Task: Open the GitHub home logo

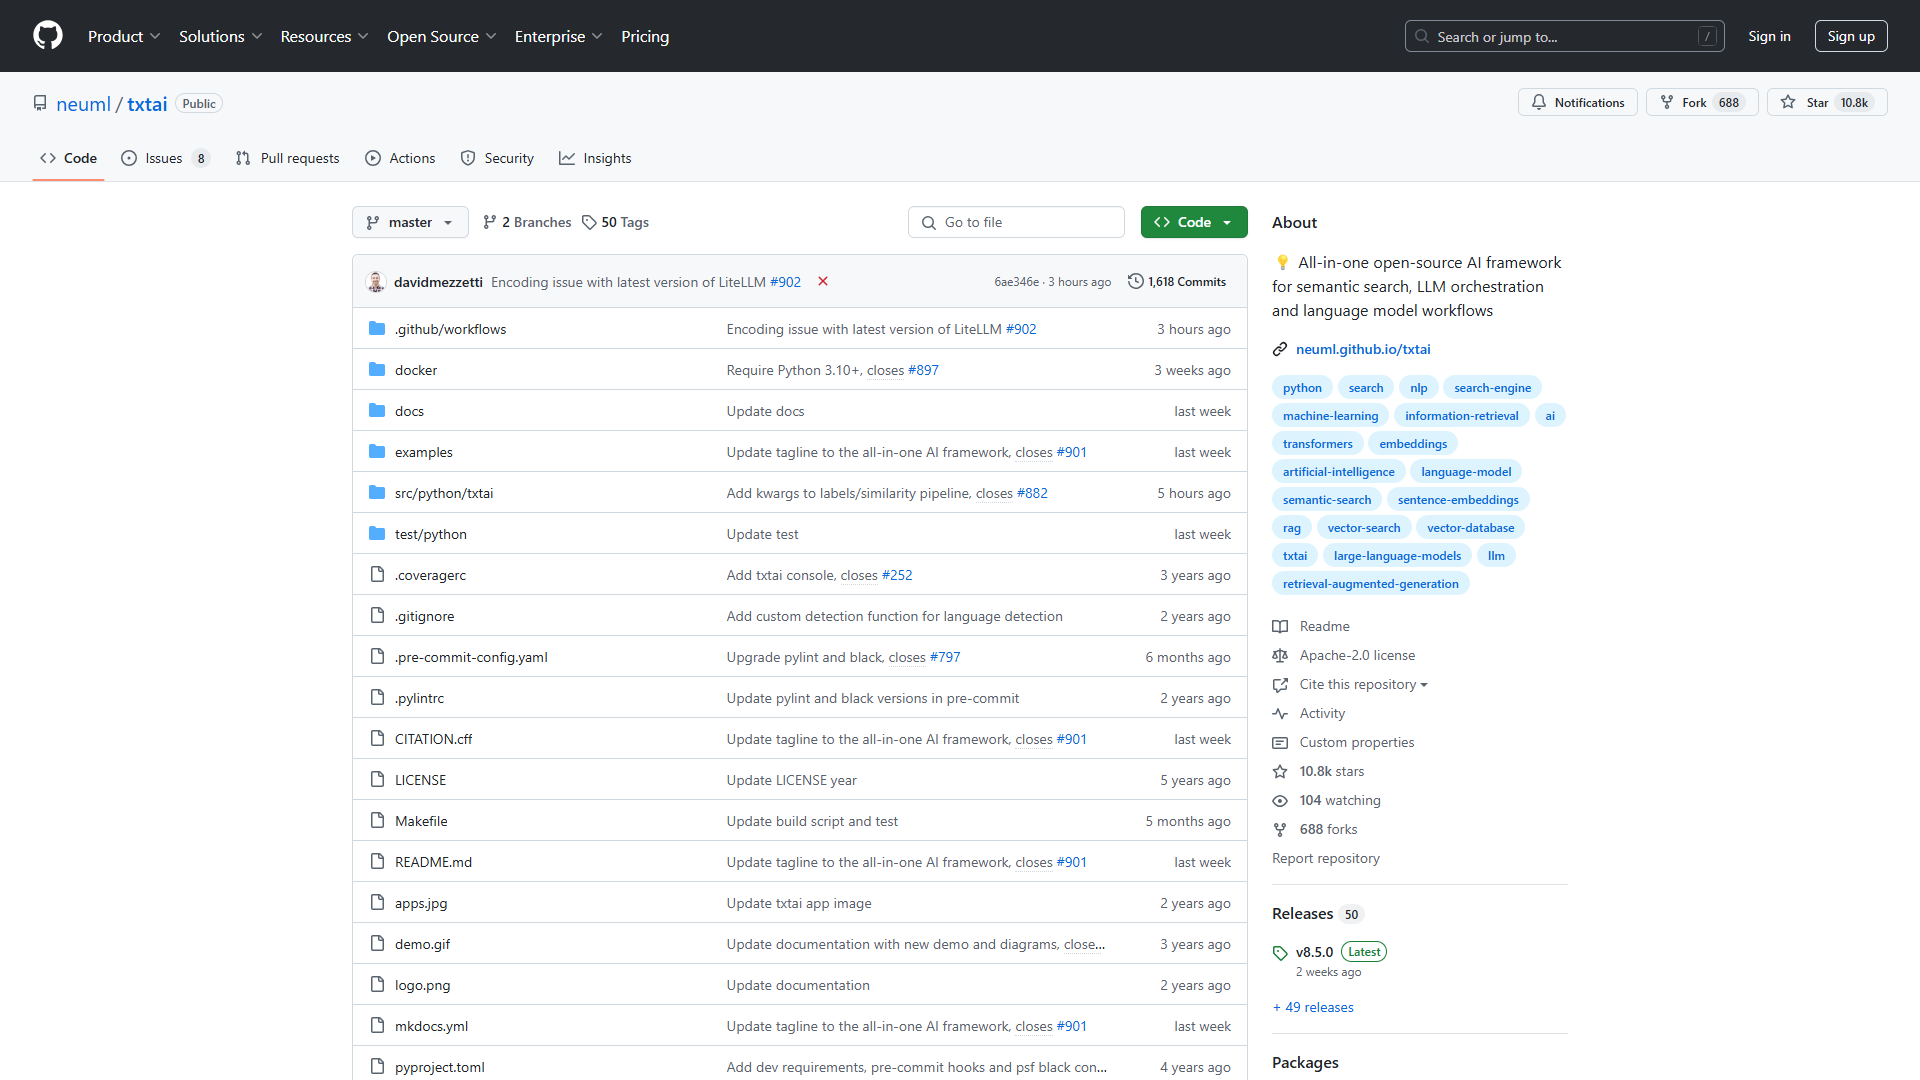Action: (48, 36)
